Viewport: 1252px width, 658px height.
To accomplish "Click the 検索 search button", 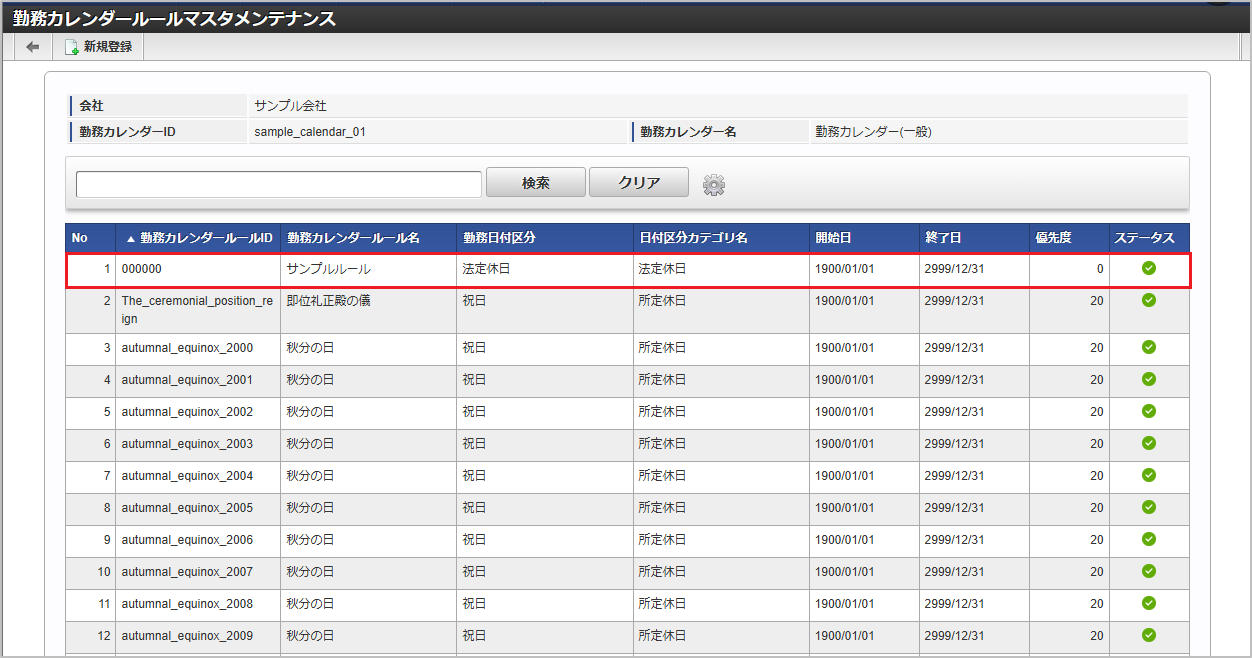I will tap(535, 183).
